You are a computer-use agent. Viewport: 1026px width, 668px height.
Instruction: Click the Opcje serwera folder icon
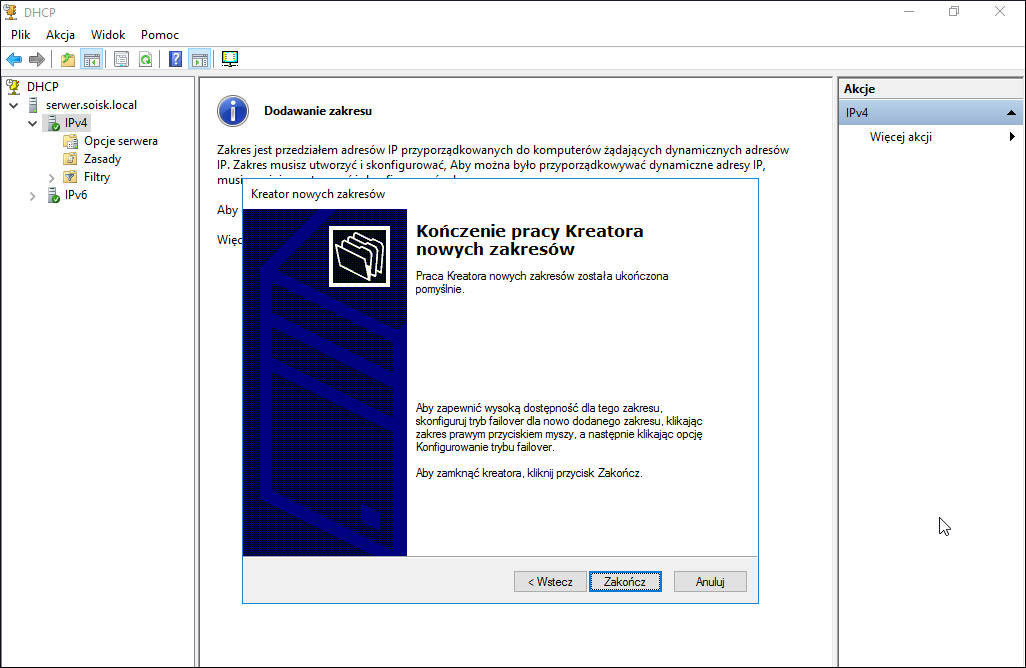[71, 141]
